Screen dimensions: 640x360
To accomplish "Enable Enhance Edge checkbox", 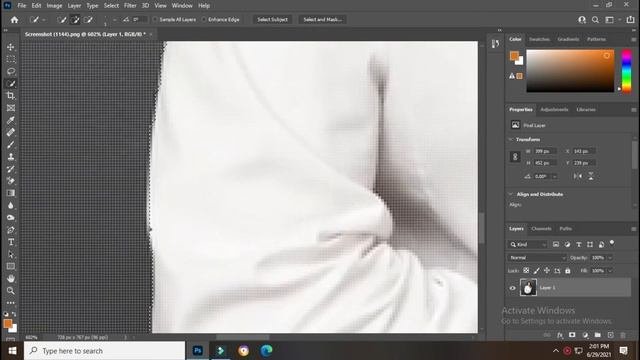I will point(204,20).
